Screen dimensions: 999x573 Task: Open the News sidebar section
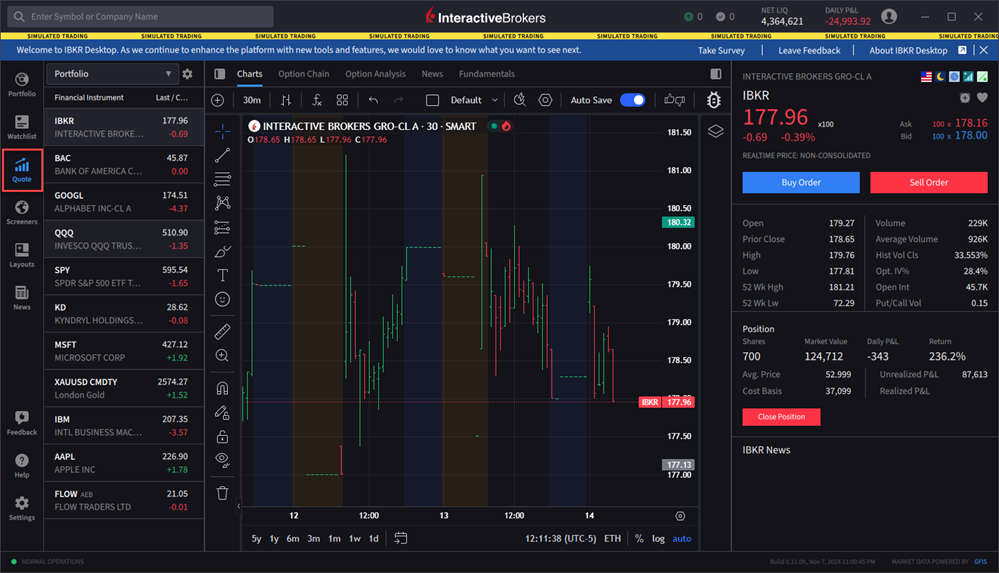pyautogui.click(x=22, y=298)
